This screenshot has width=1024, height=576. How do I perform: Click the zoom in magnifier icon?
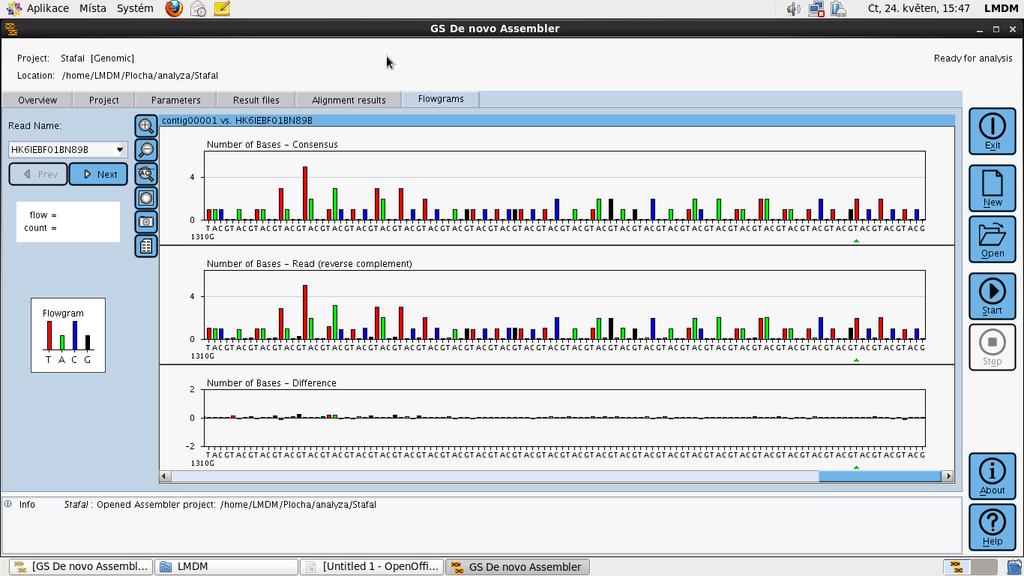146,125
